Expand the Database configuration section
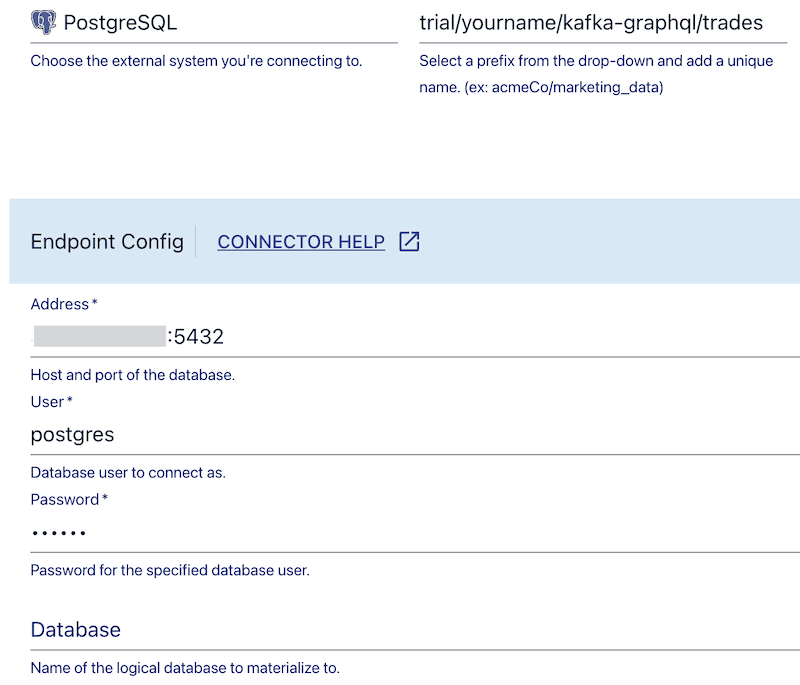The width and height of the screenshot is (800, 685). 76,630
